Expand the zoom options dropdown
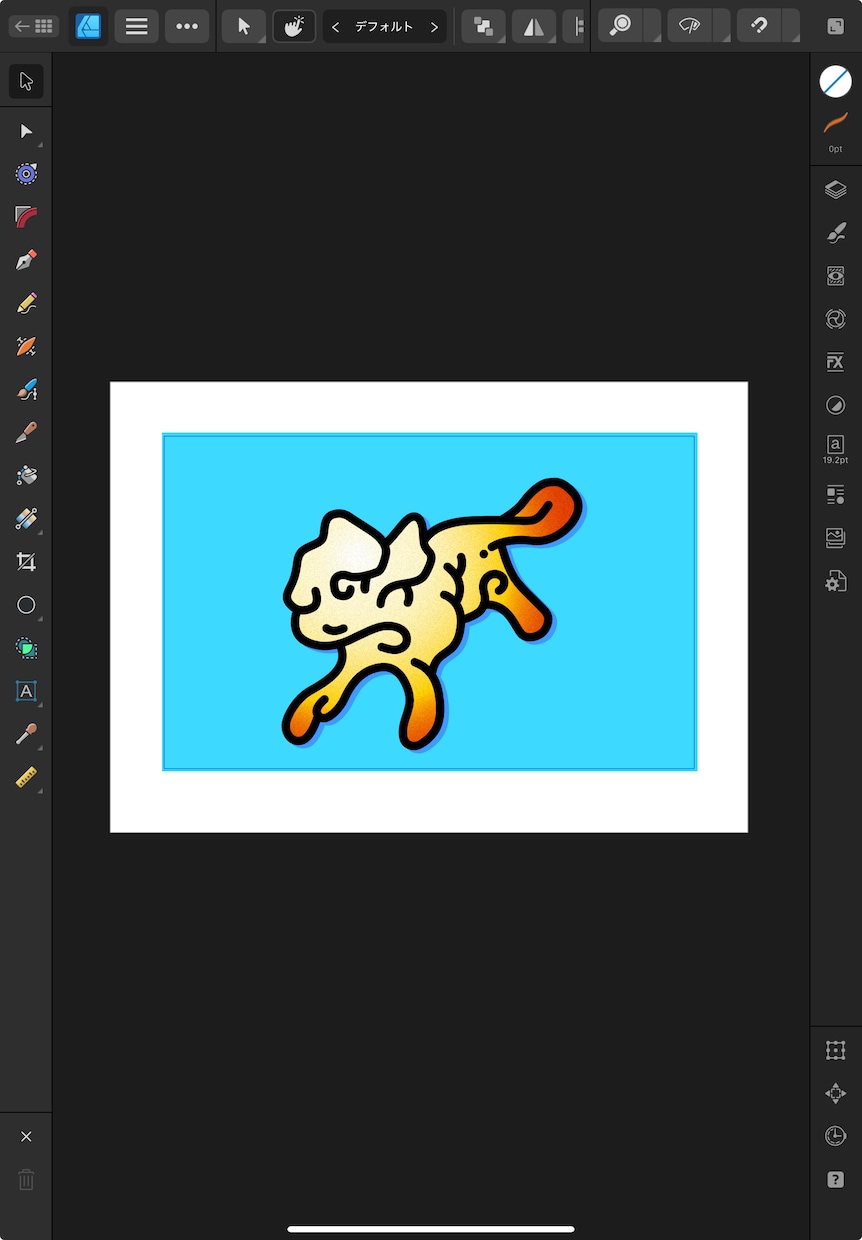Viewport: 862px width, 1240px height. [x=652, y=26]
